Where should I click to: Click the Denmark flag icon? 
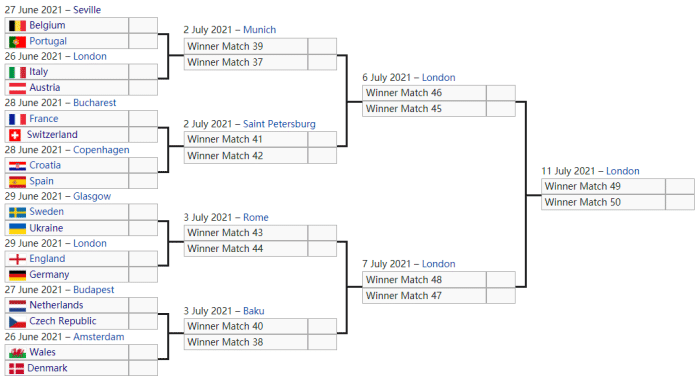point(17,368)
